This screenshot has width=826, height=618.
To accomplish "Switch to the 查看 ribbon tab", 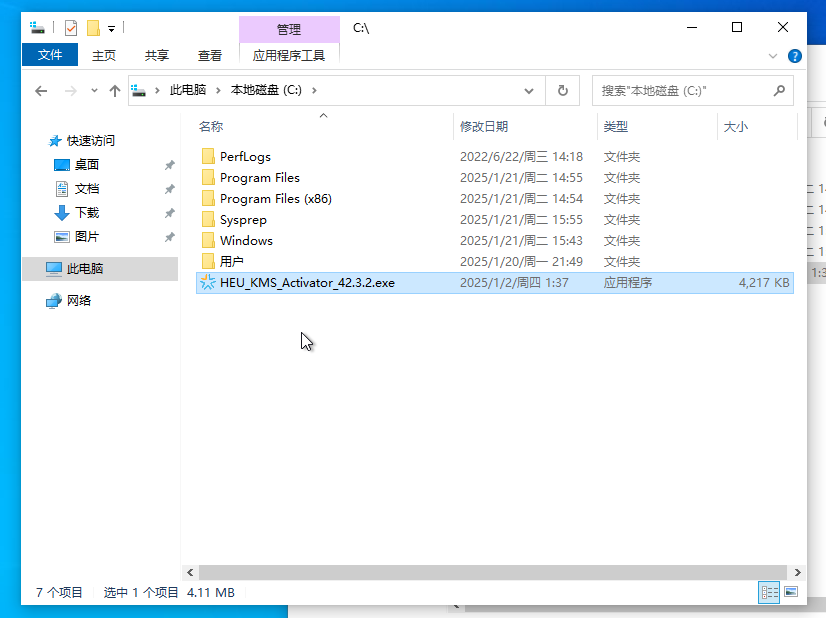I will pos(210,56).
